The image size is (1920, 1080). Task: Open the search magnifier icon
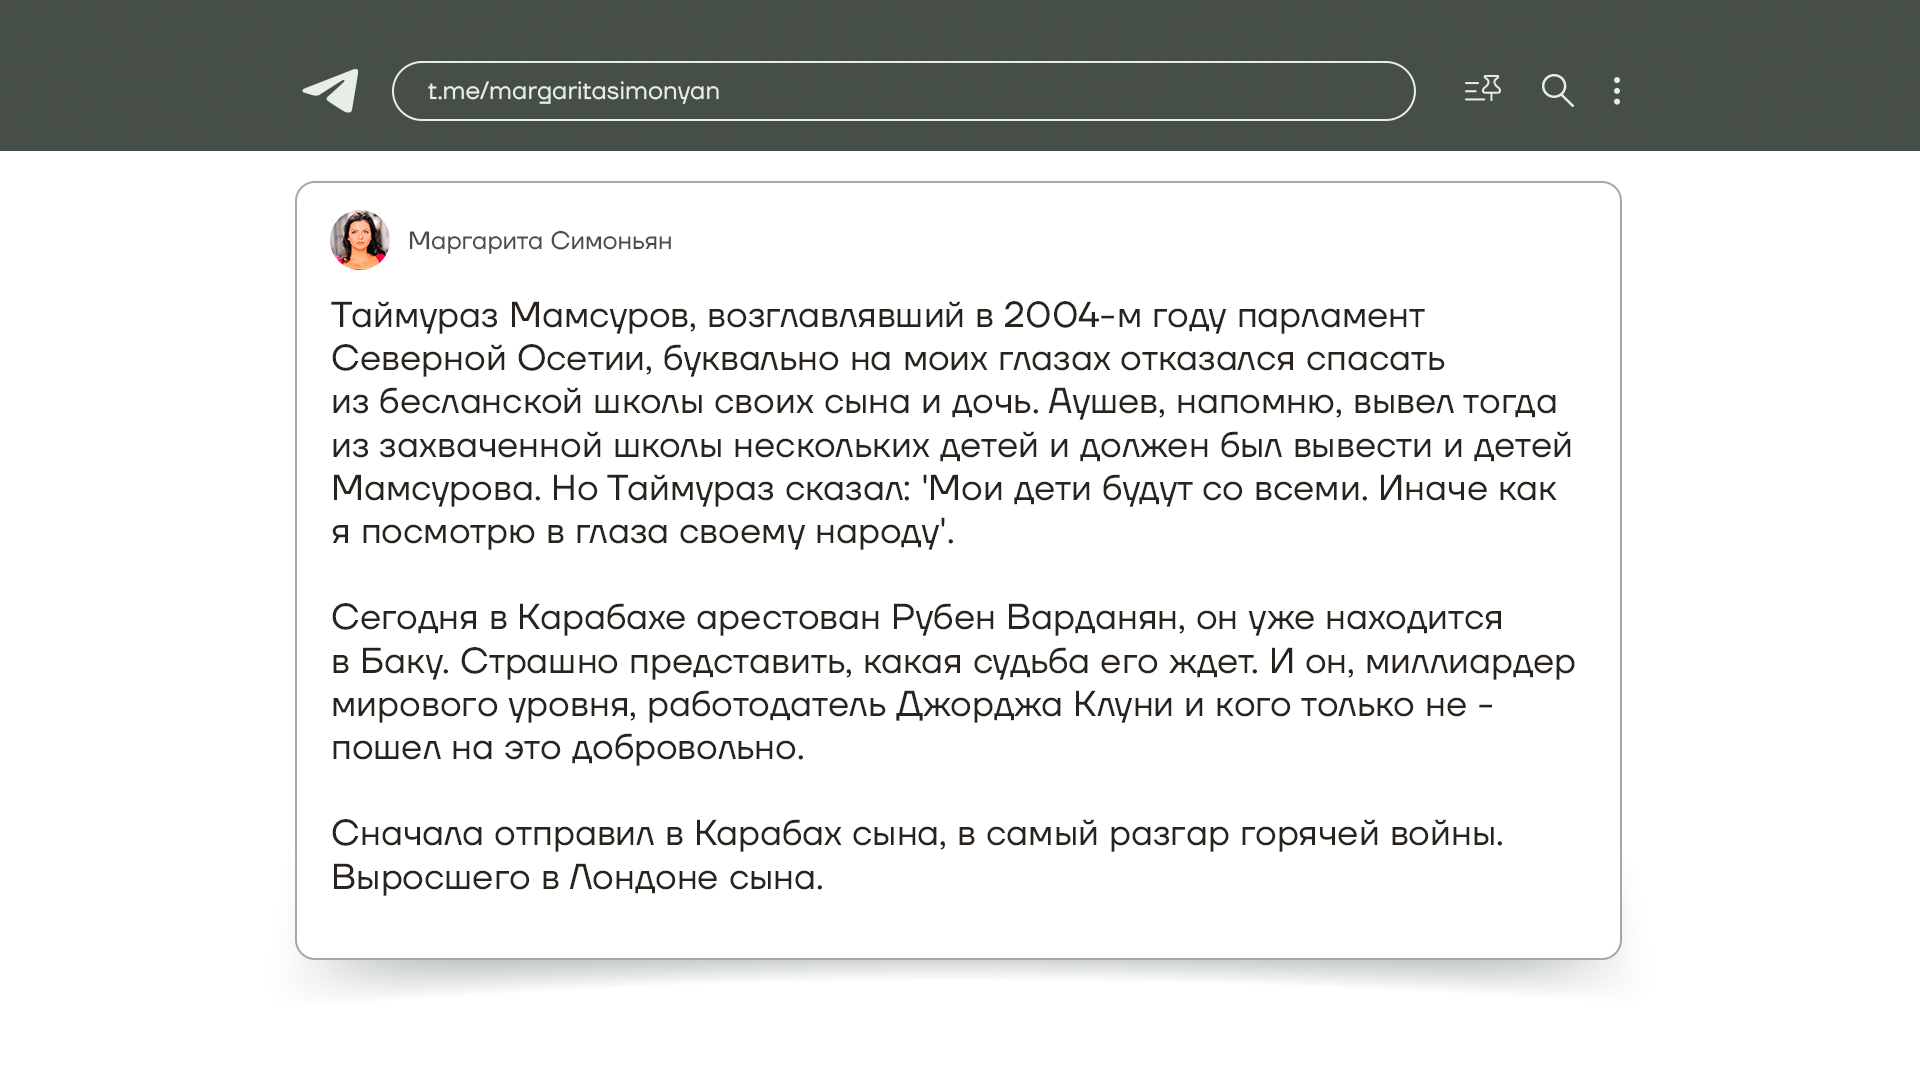1557,91
